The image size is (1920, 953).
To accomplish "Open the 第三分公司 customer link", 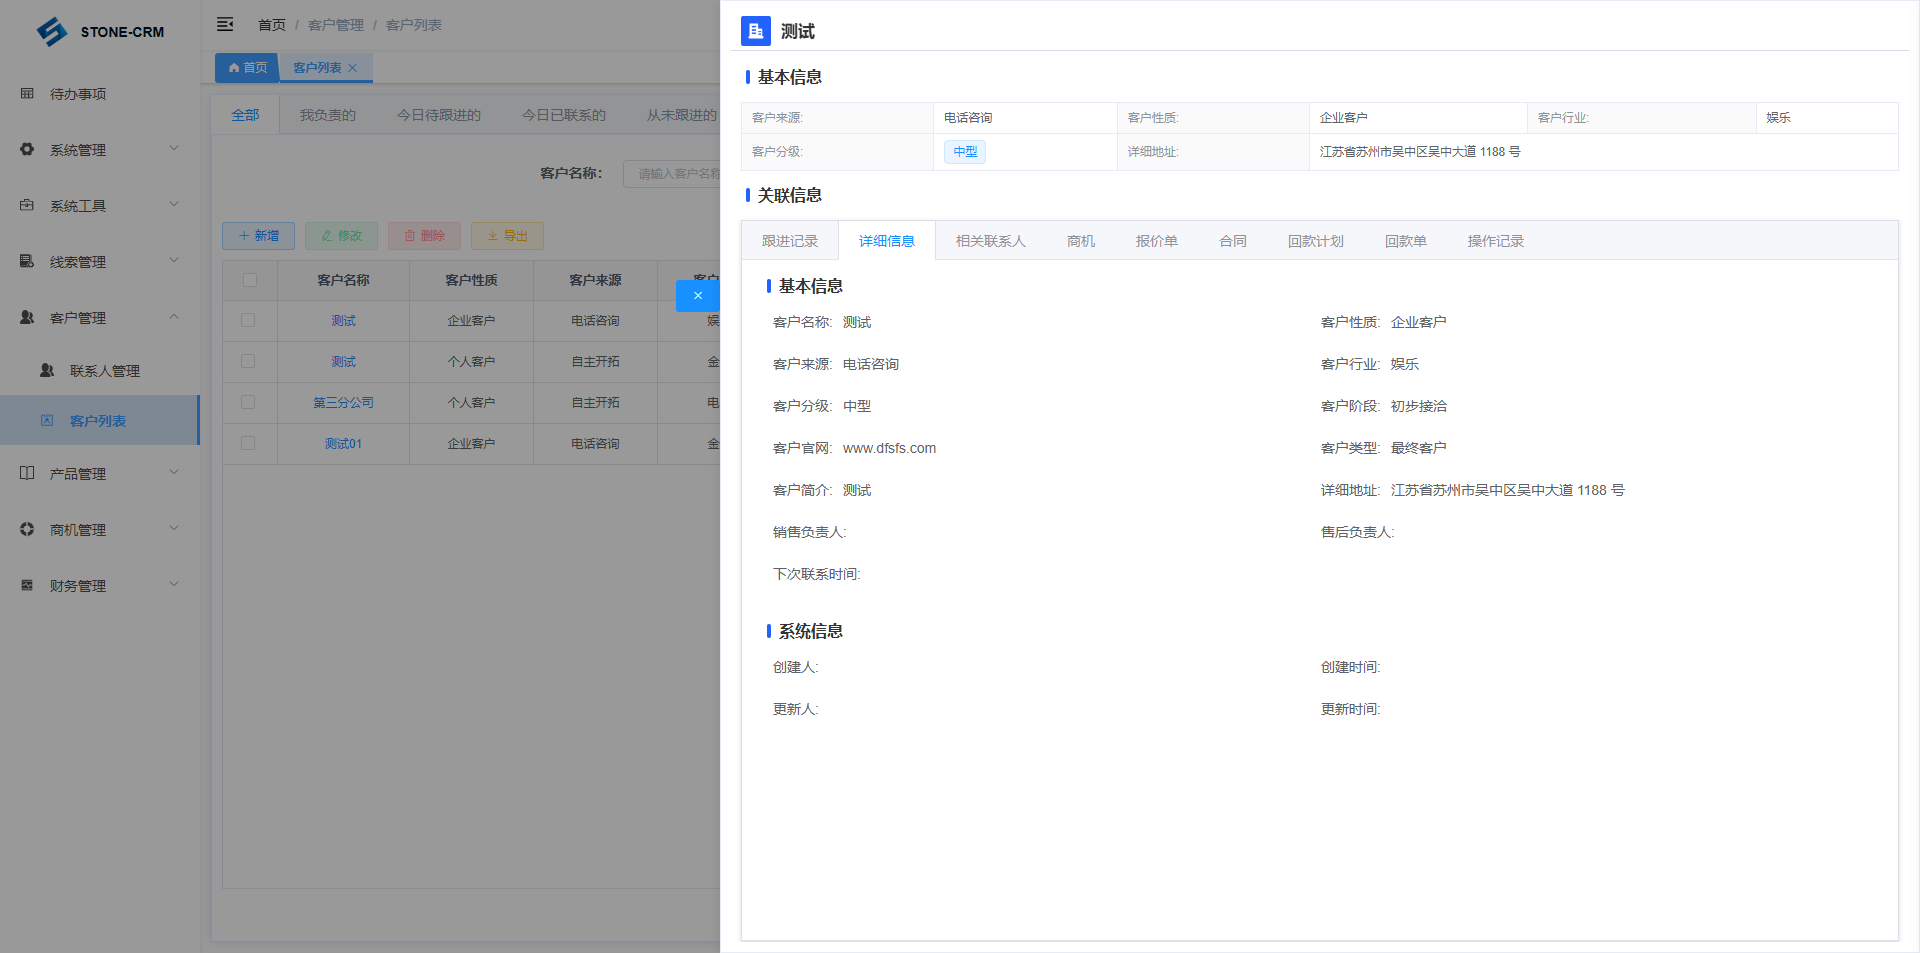I will point(343,403).
